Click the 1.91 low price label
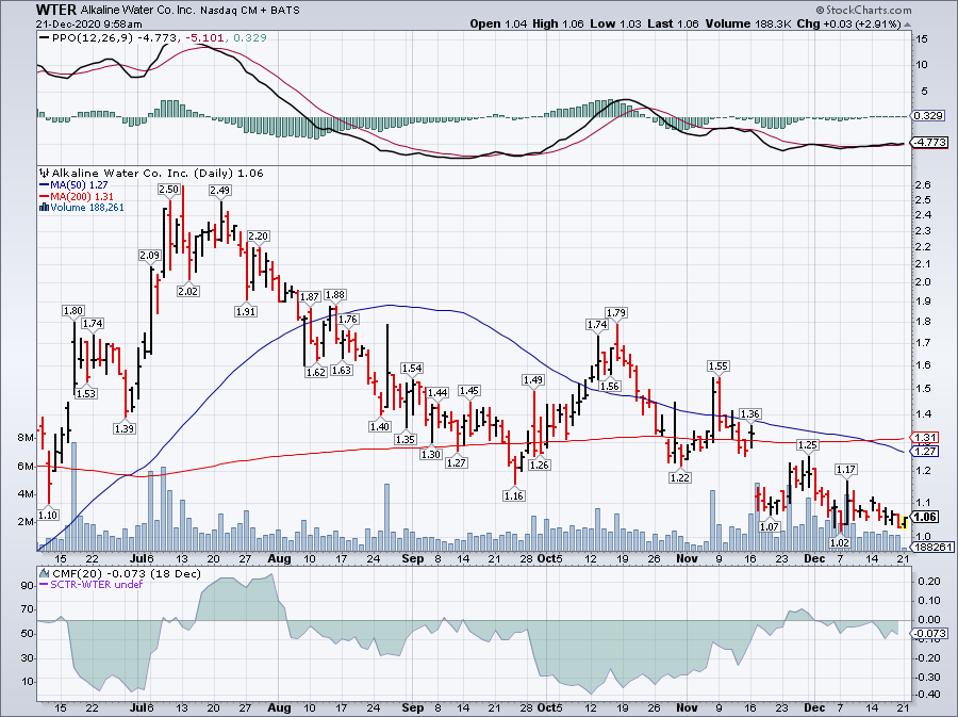The width and height of the screenshot is (958, 717). [x=246, y=311]
